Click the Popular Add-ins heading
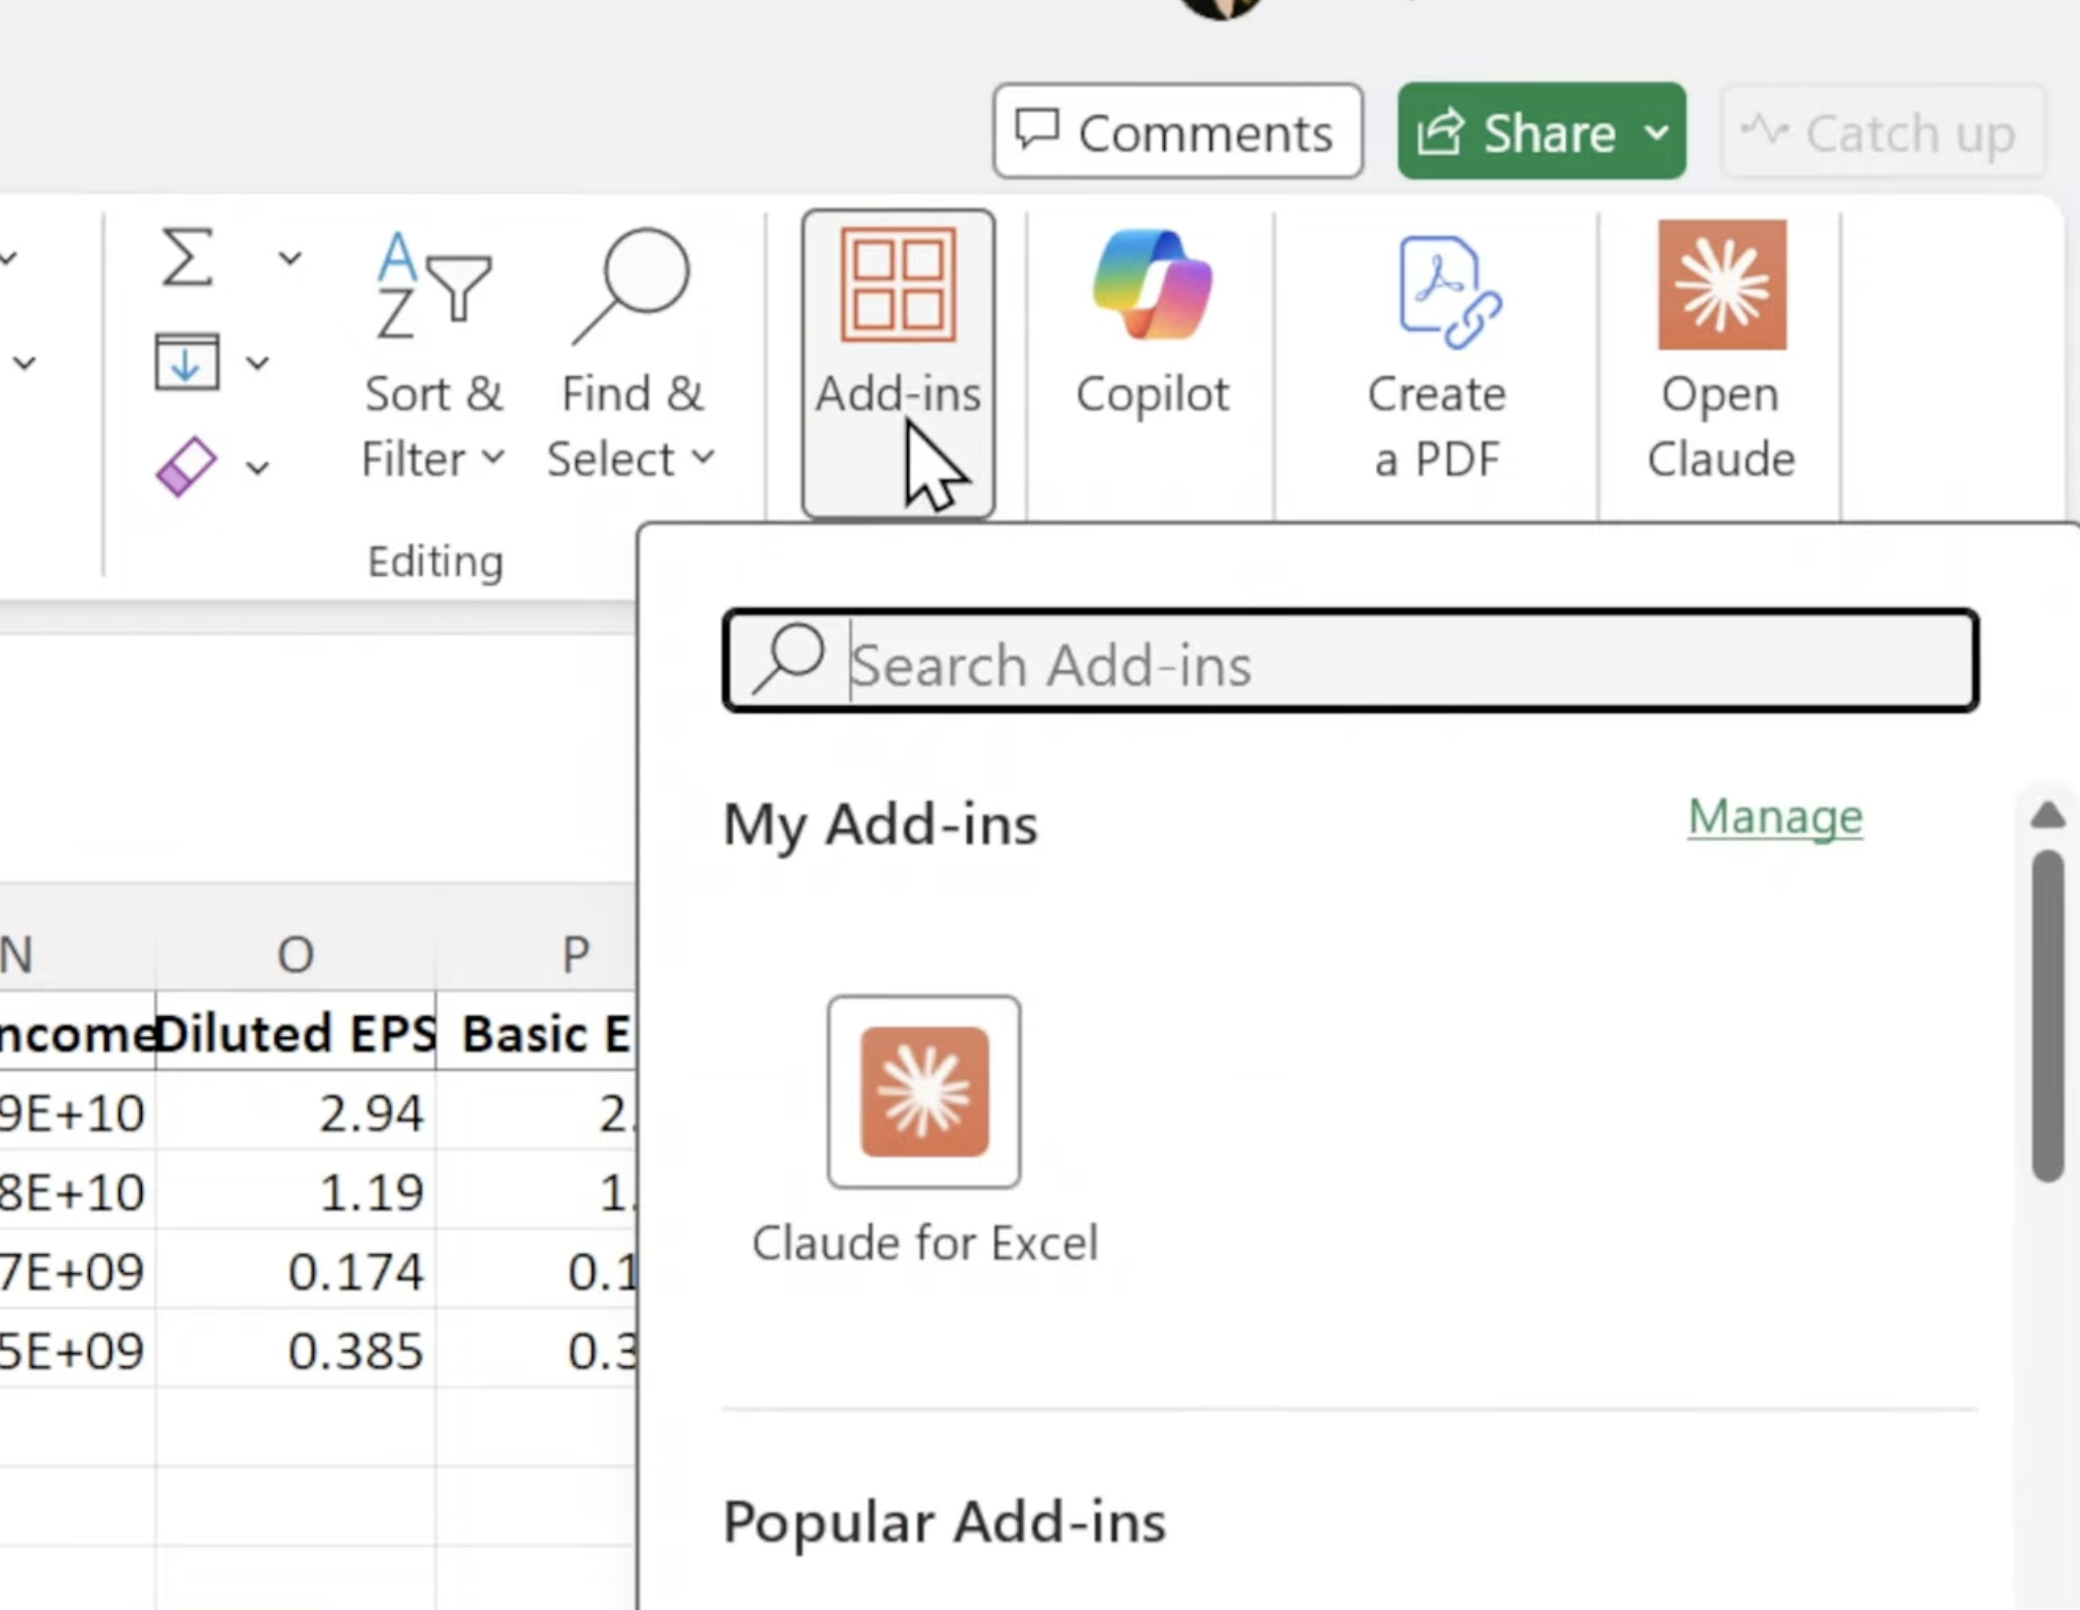Viewport: 2080px width, 1610px height. click(x=944, y=1522)
